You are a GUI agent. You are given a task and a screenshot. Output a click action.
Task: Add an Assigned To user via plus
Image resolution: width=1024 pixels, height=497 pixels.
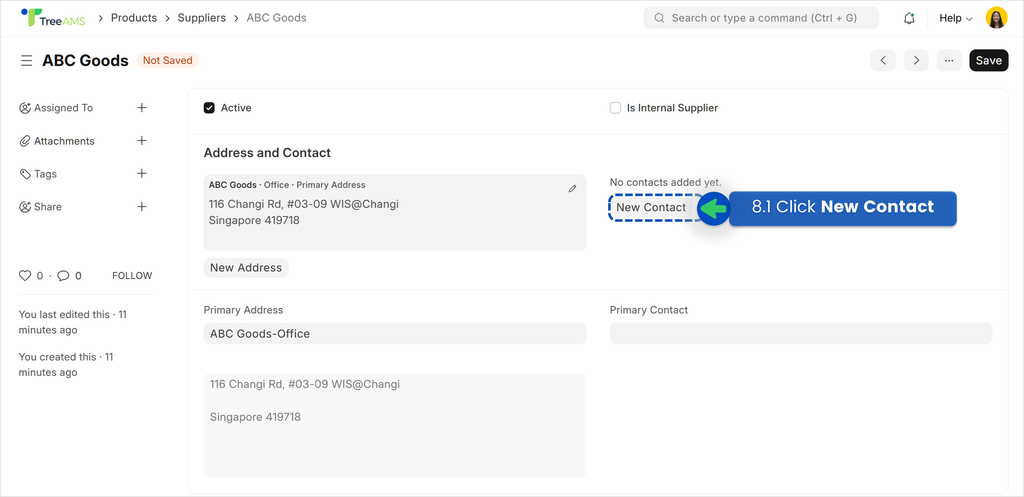[142, 108]
